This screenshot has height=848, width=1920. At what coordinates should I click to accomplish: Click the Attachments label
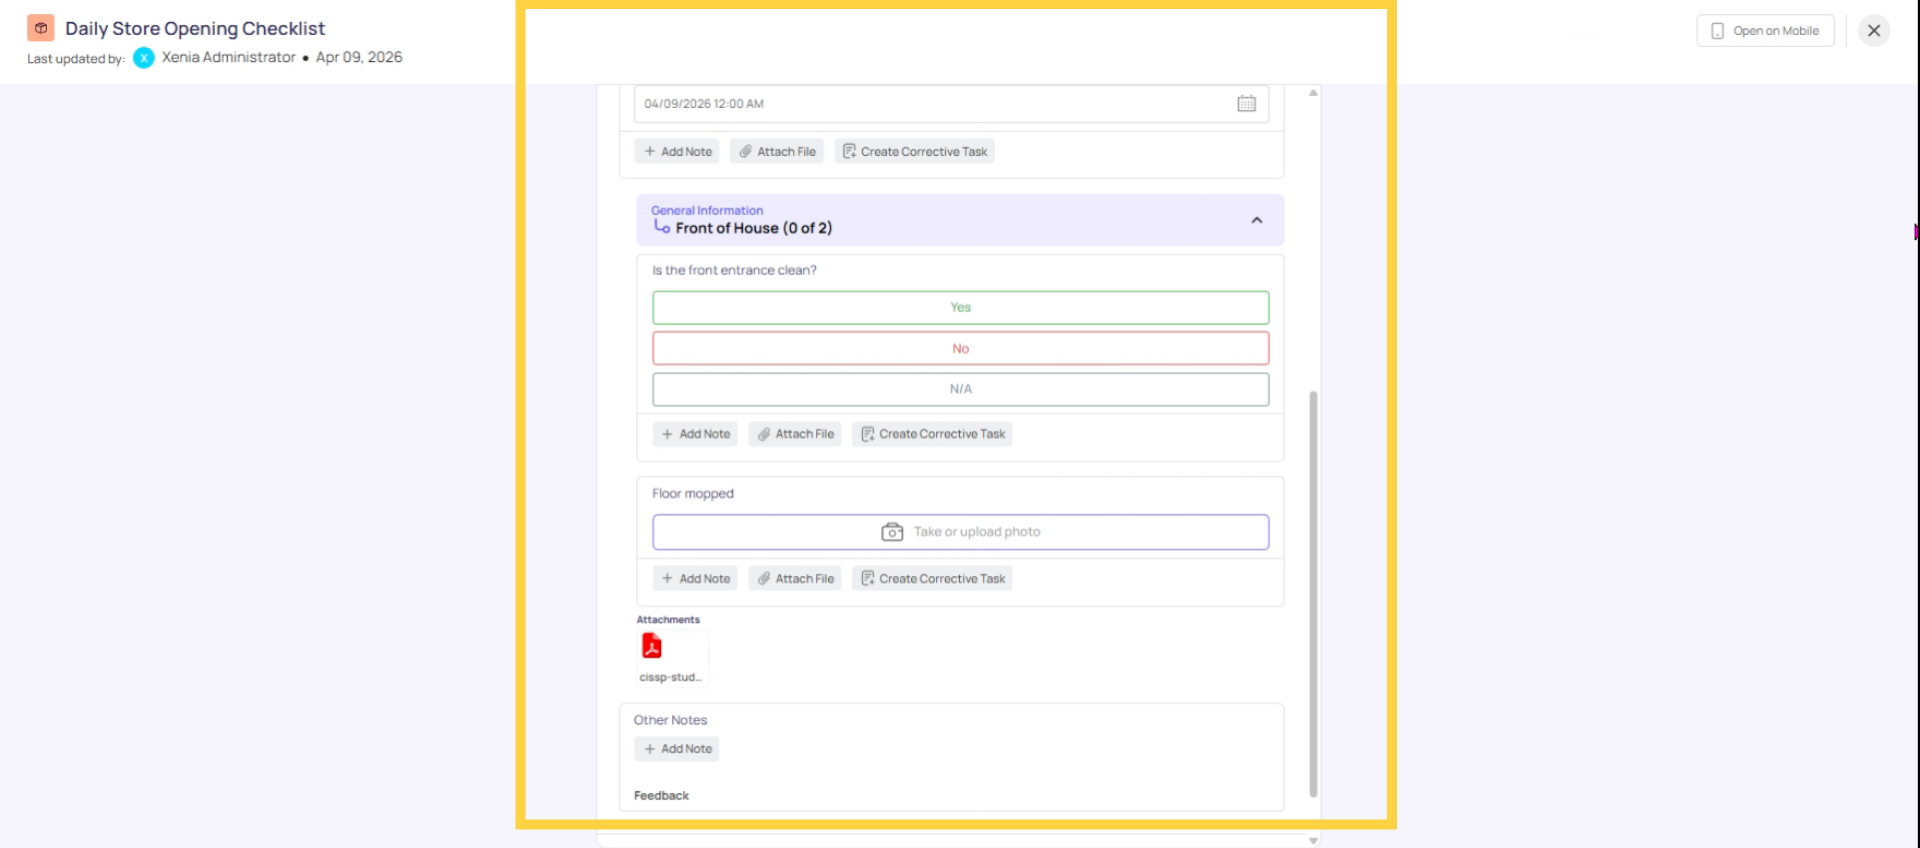click(x=668, y=620)
